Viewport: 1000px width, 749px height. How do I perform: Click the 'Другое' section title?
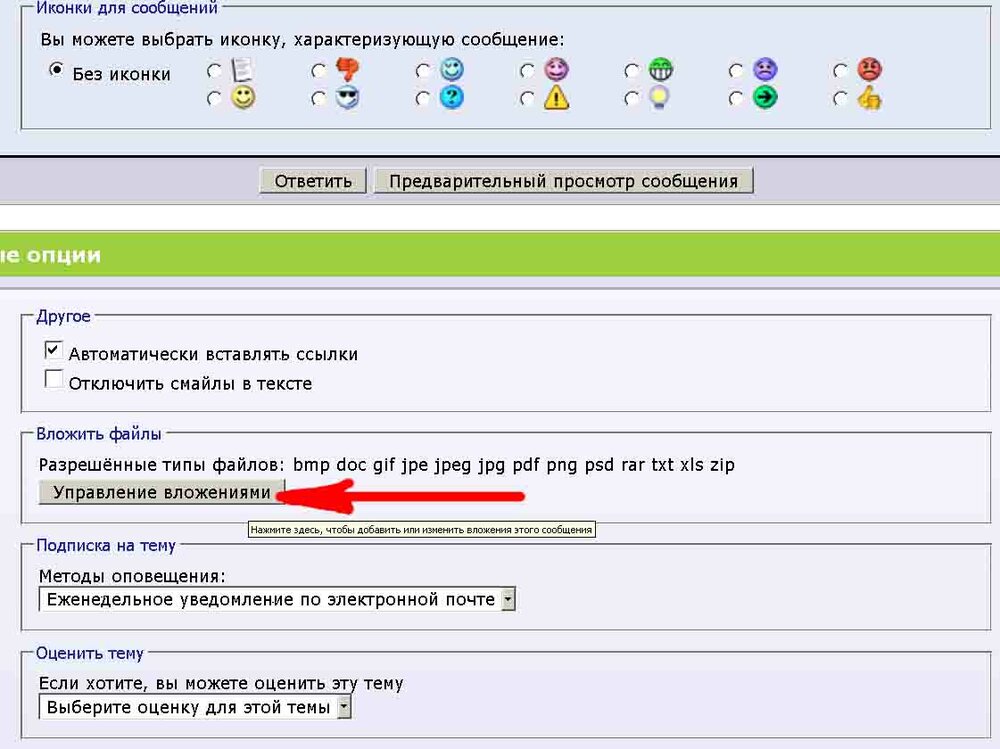[x=63, y=316]
